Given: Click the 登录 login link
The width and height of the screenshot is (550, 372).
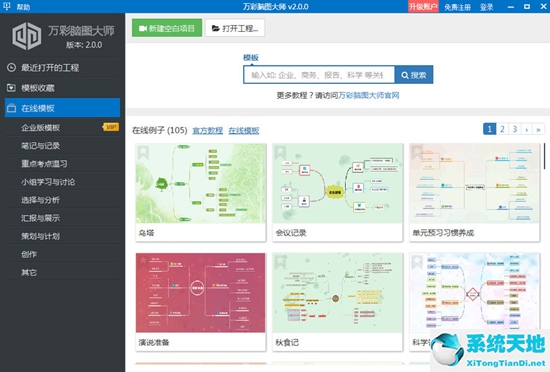Looking at the screenshot, I should [x=486, y=7].
